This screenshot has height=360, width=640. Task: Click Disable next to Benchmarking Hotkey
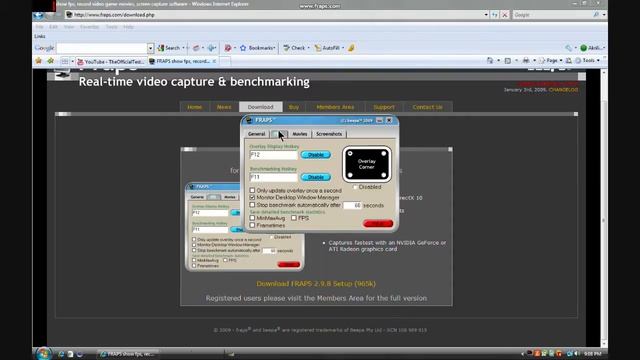coord(316,177)
